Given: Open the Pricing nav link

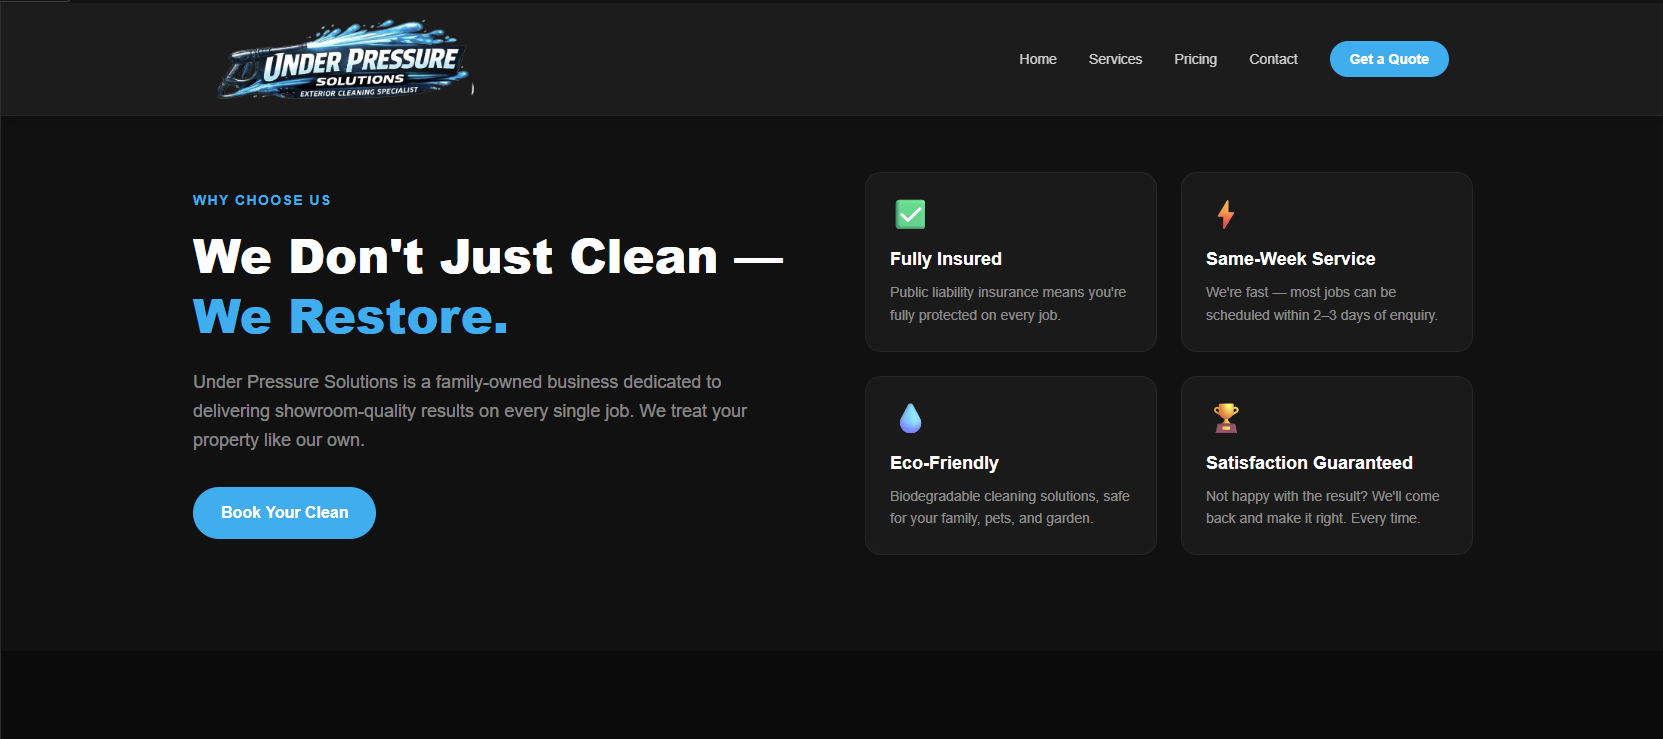Looking at the screenshot, I should [x=1195, y=59].
